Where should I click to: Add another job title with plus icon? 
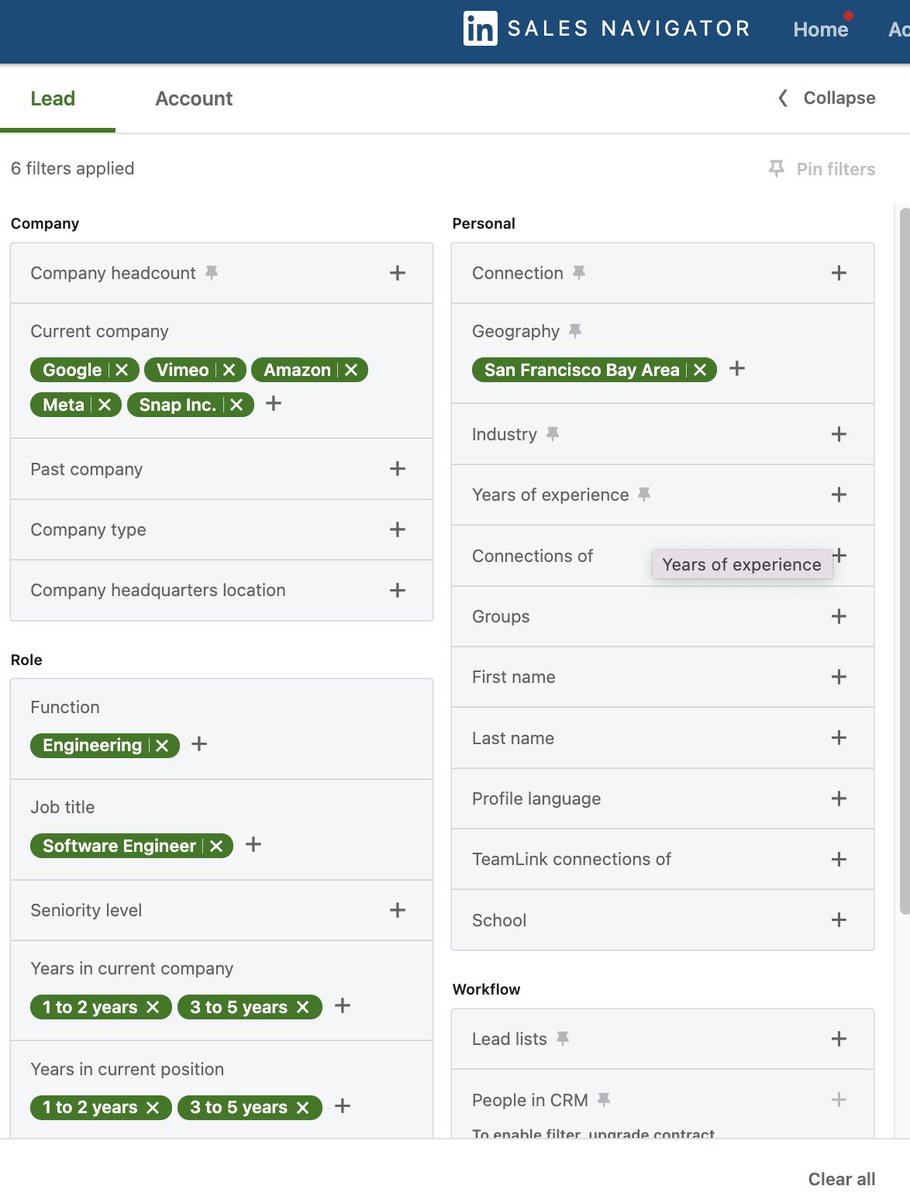(253, 845)
